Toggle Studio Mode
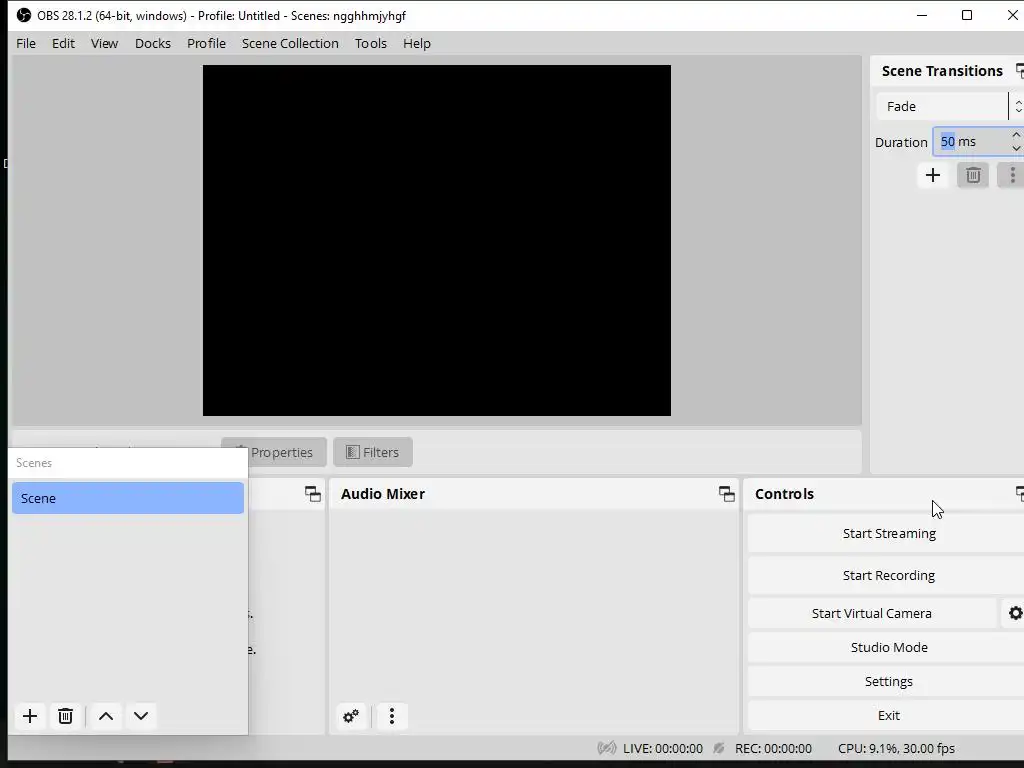Screen dimensions: 1024x768 pos(889,647)
